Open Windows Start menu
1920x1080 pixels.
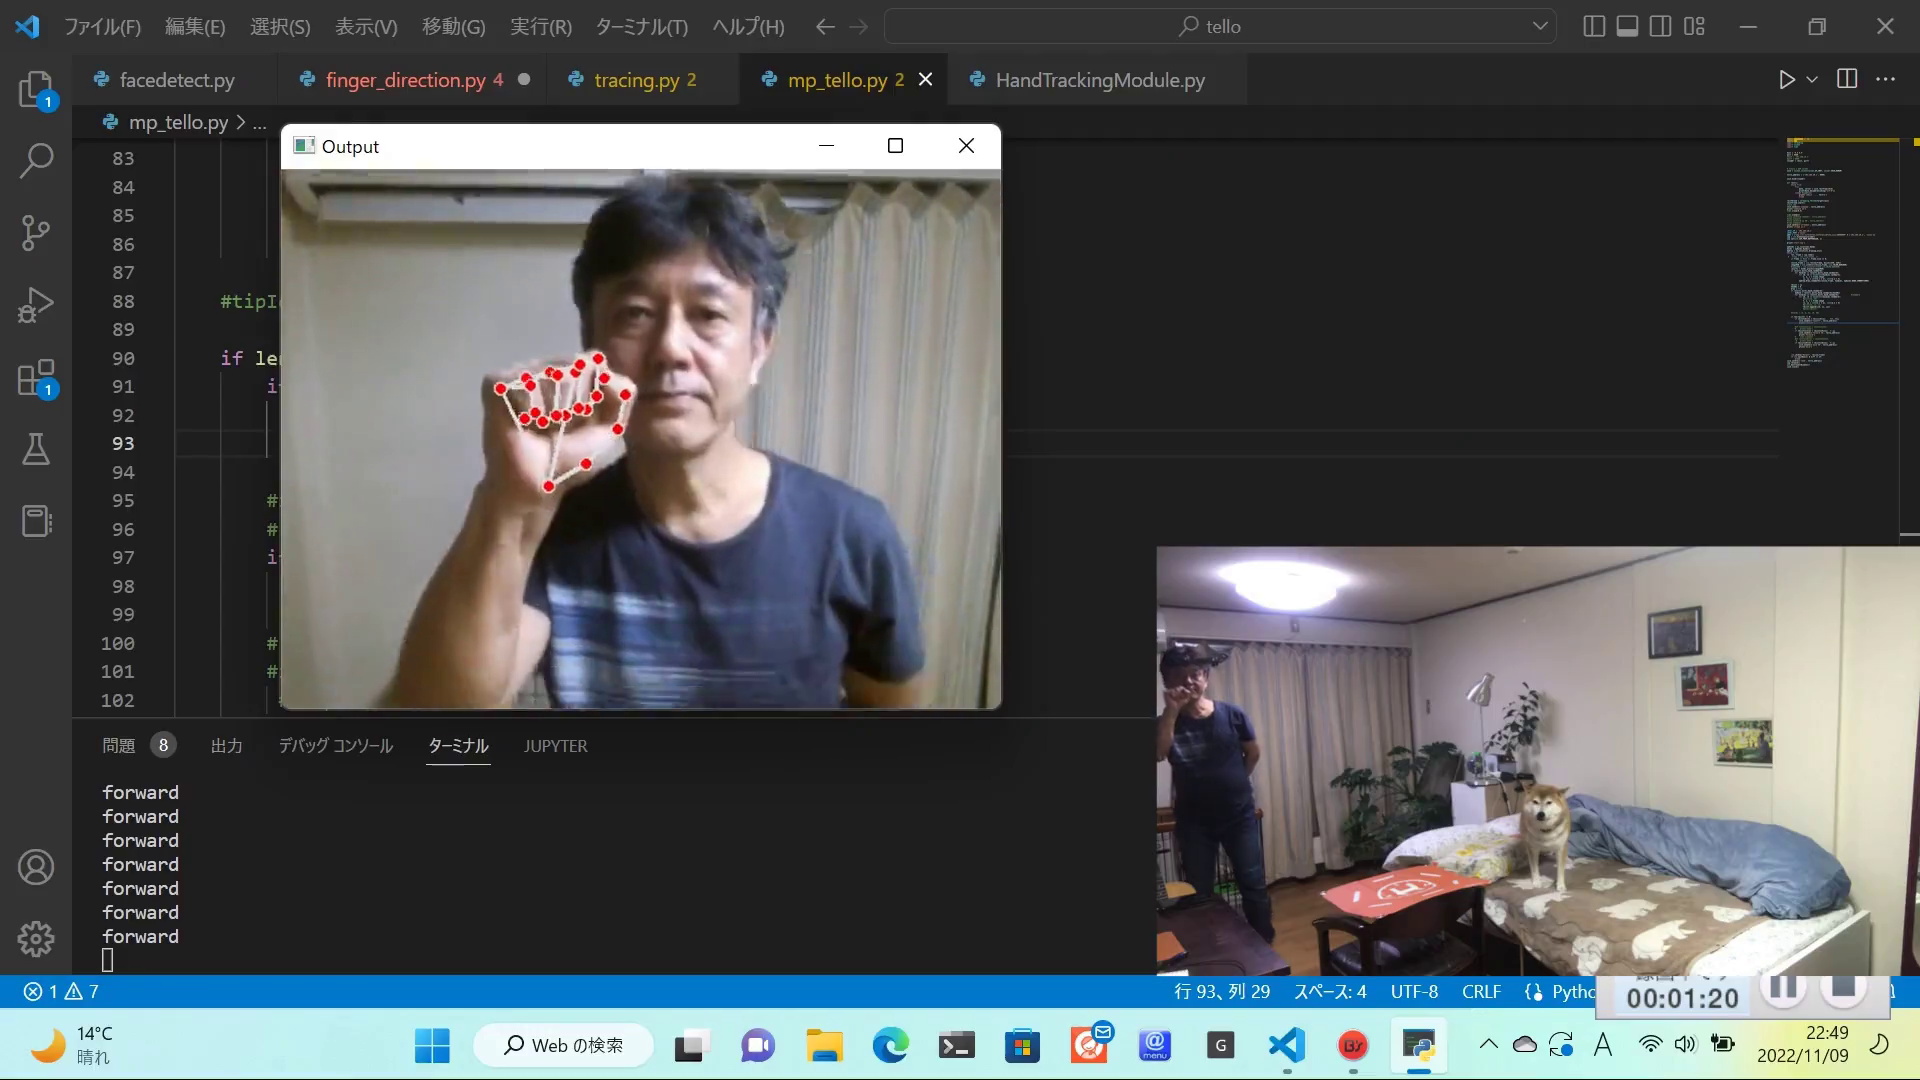(x=432, y=1045)
